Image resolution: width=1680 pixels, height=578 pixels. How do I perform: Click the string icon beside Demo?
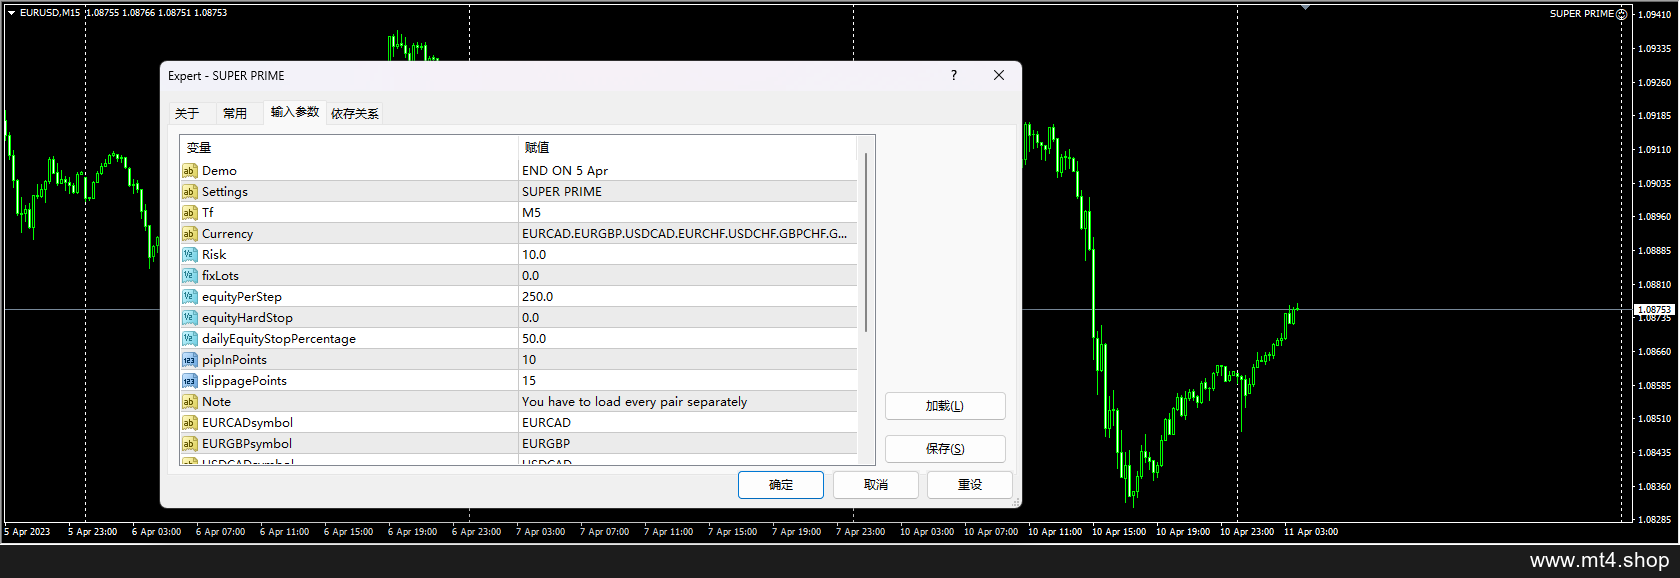coord(189,171)
